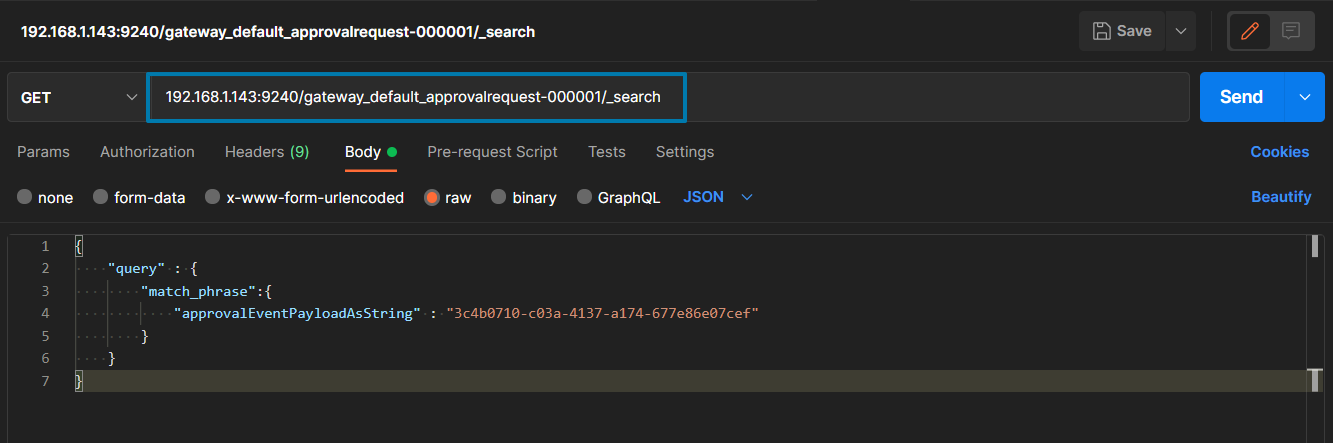Expand the Send options arrow
The image size is (1333, 443).
(1304, 97)
